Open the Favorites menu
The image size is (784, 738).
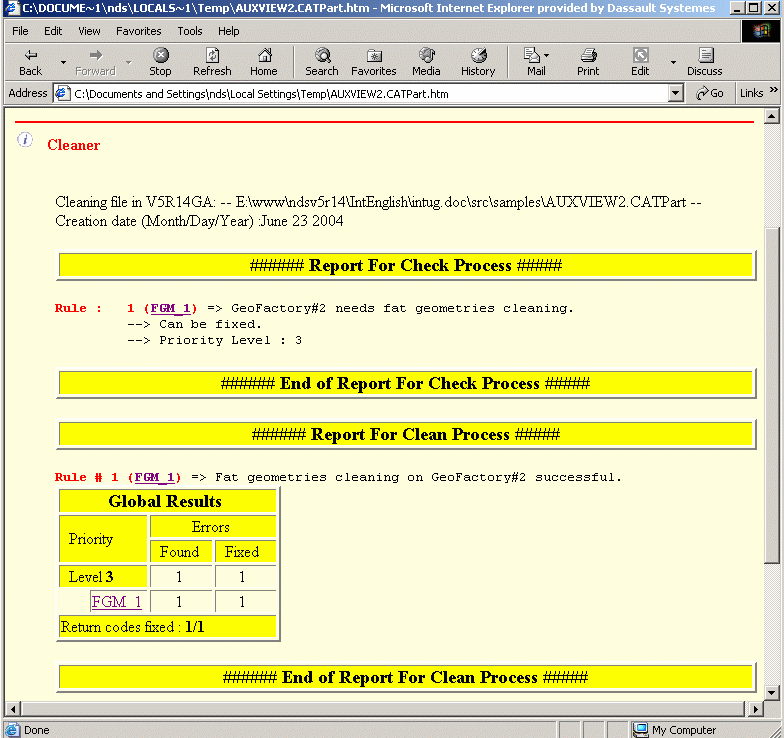point(138,31)
